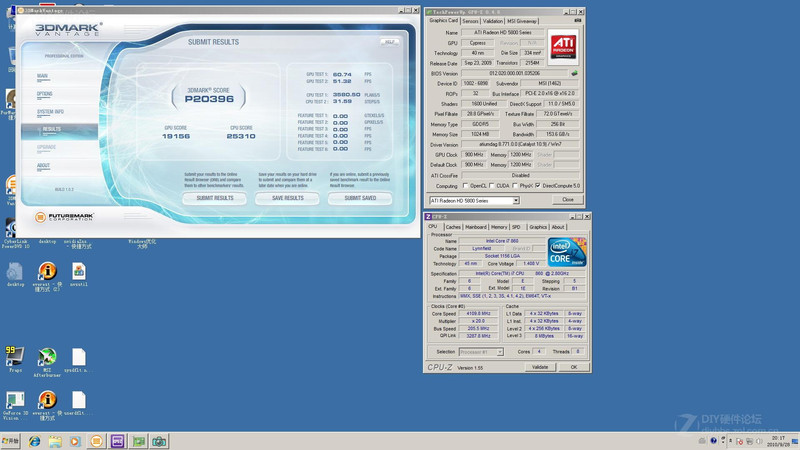Click the network tray icon
The height and width of the screenshot is (450, 800).
click(749, 441)
